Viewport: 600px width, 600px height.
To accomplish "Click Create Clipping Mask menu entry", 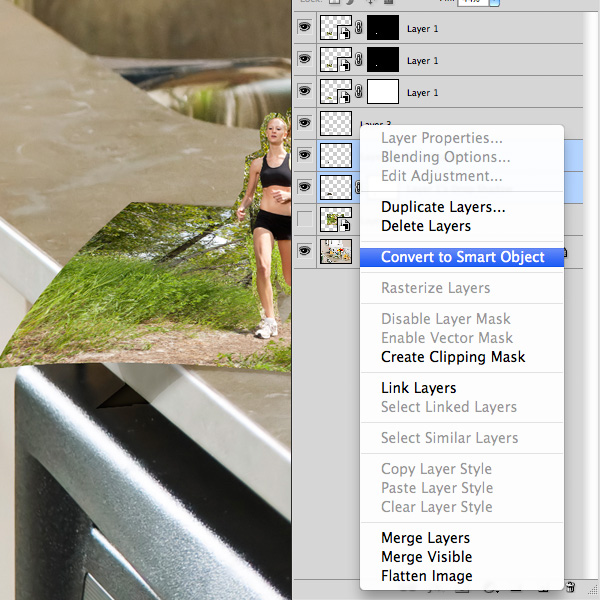I will (x=453, y=357).
